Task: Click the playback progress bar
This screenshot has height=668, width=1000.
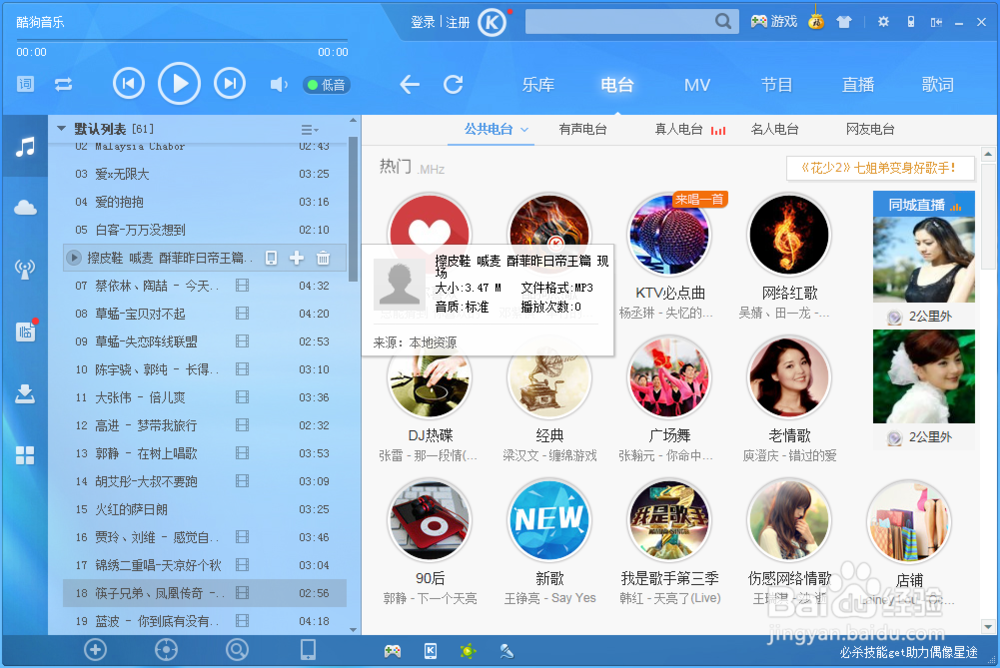Action: 182,40
